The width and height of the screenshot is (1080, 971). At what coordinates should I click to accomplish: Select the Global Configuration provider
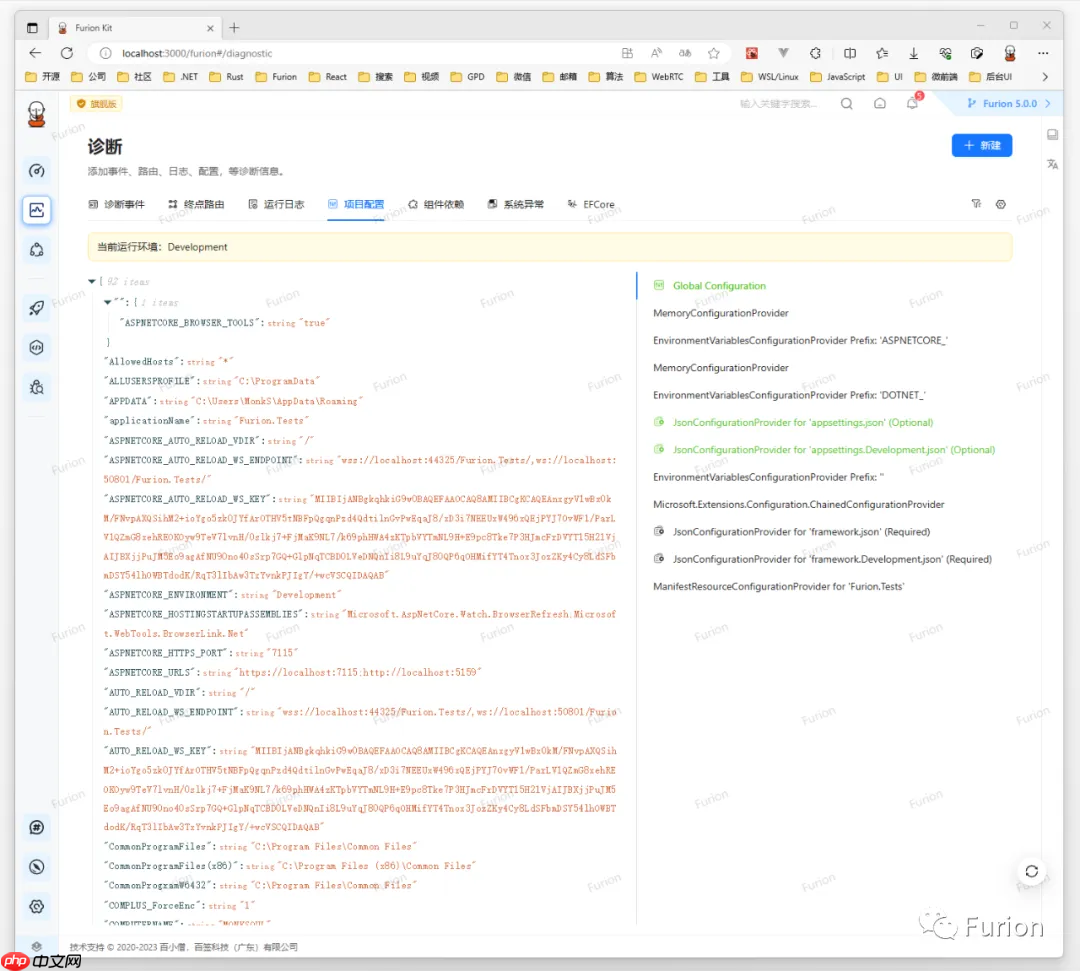coord(718,286)
